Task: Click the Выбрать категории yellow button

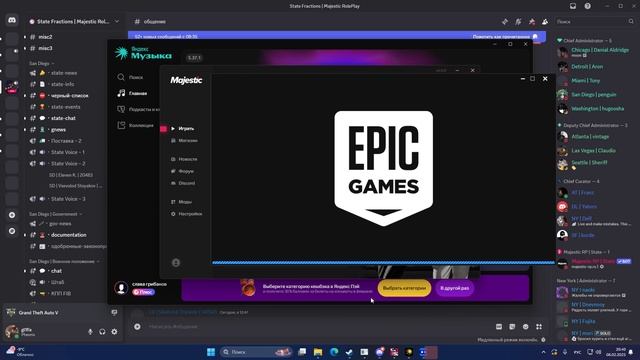Action: [404, 288]
